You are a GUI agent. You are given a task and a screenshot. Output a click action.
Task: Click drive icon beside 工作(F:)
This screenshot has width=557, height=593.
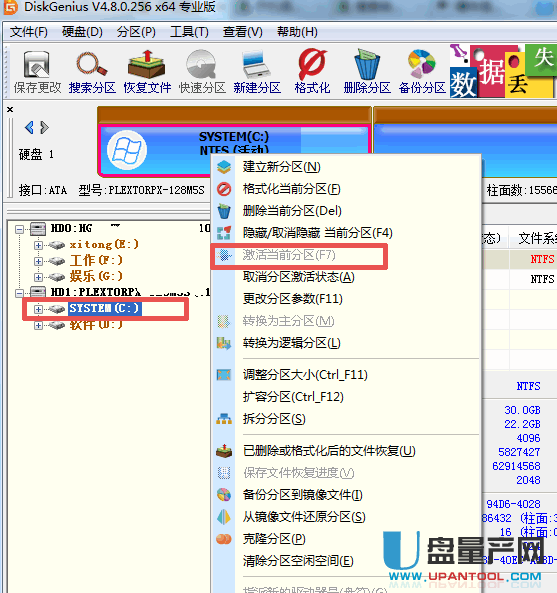57,261
